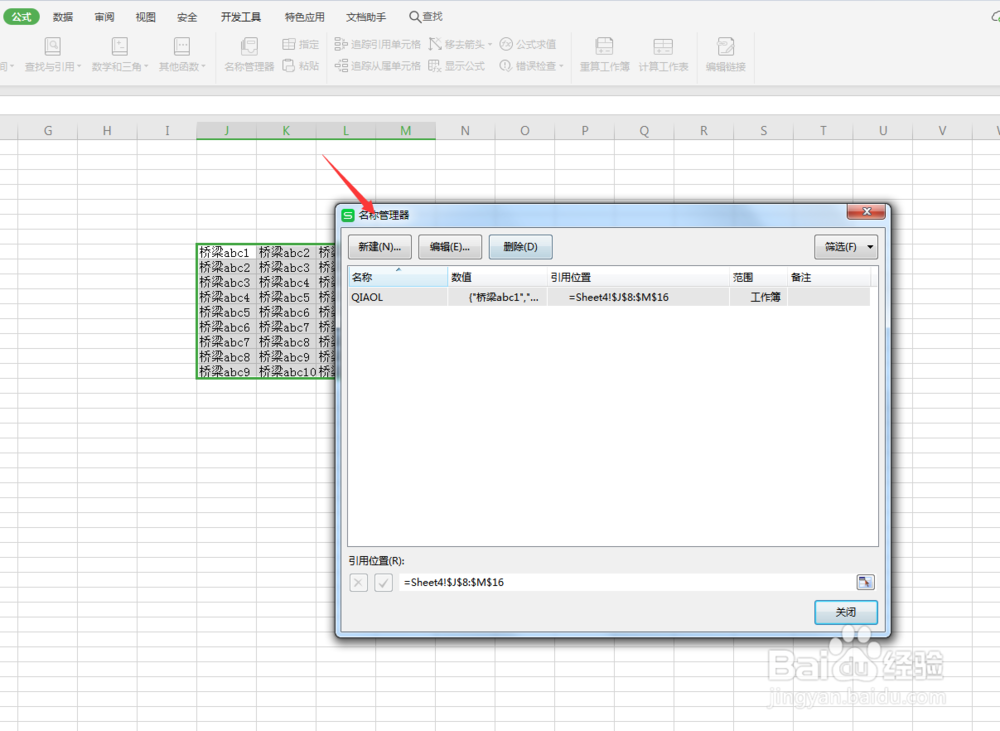Switch to the 视图 tab

(145, 17)
